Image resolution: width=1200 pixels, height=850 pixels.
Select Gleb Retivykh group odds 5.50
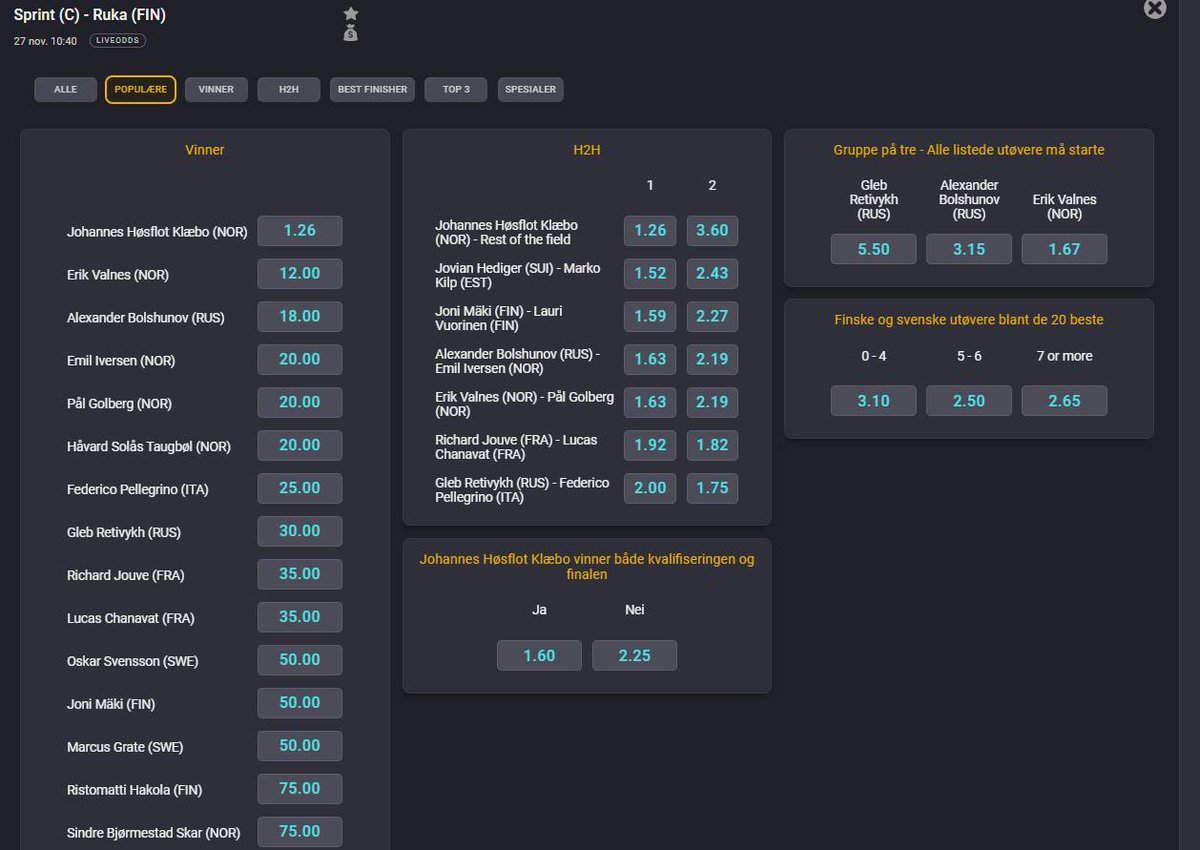874,250
